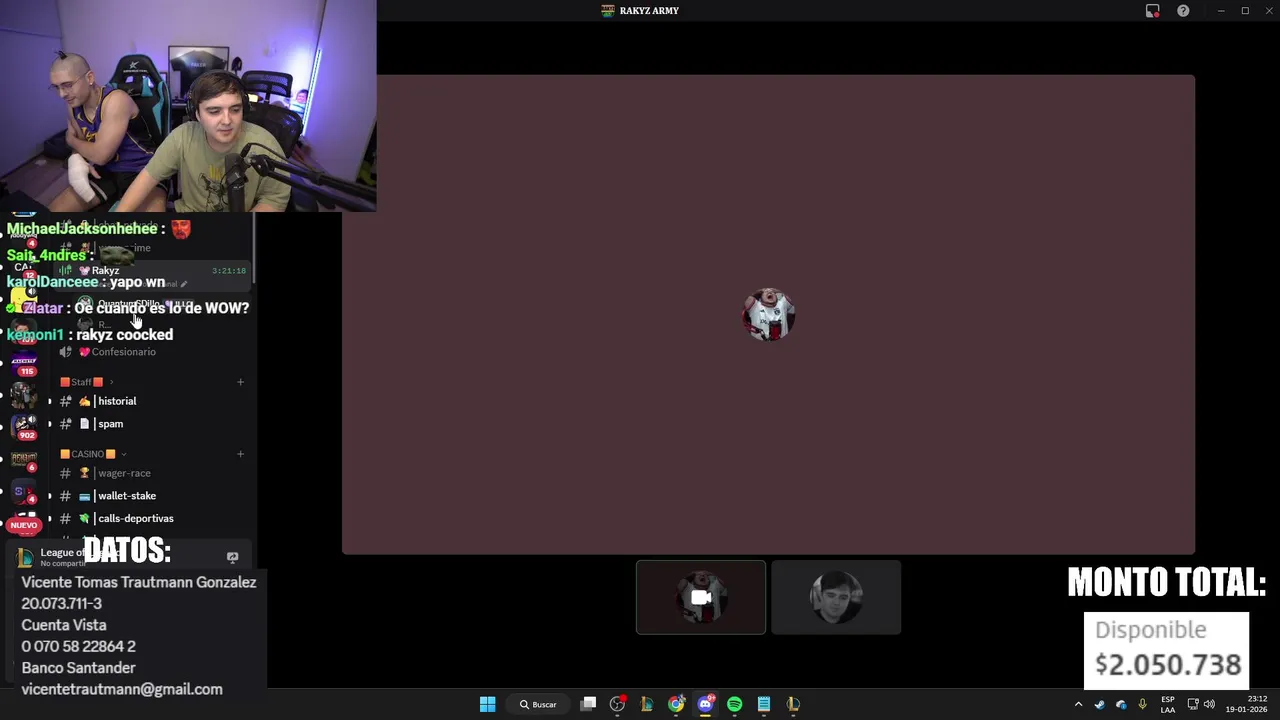The image size is (1280, 720).
Task: Open Discord help question mark icon
Action: 1183,11
